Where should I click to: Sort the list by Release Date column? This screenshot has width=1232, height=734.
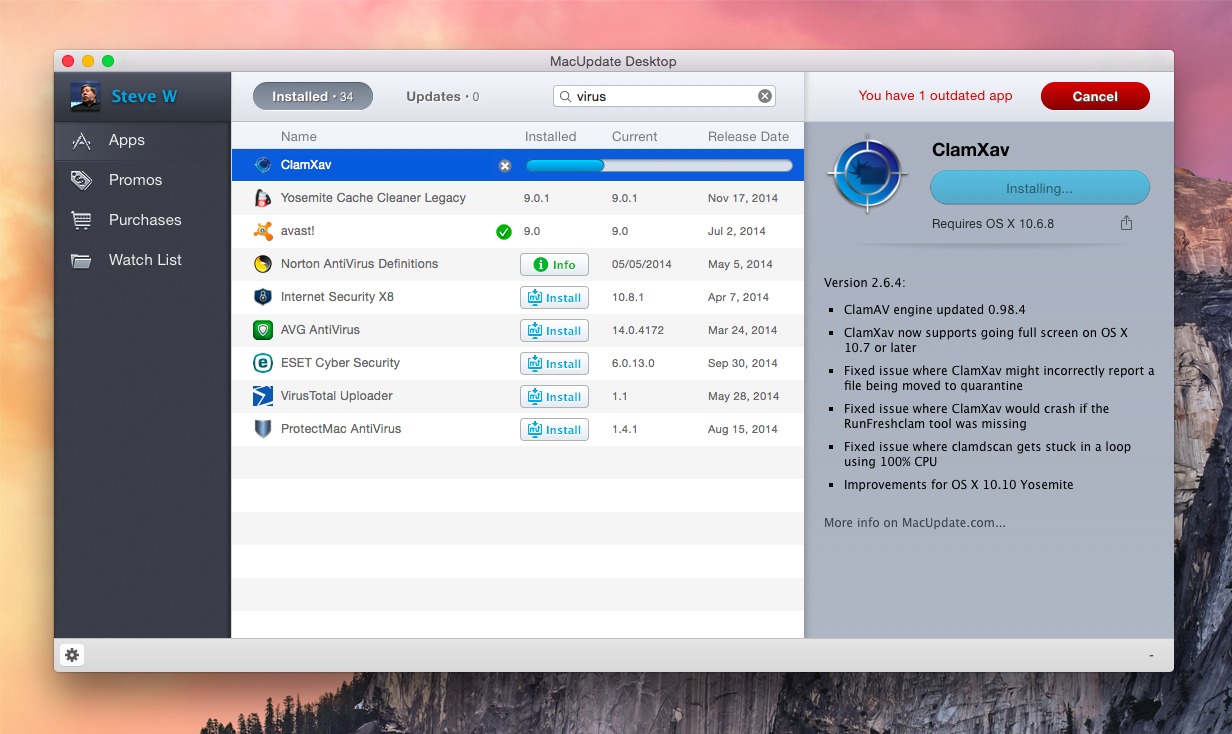(749, 136)
